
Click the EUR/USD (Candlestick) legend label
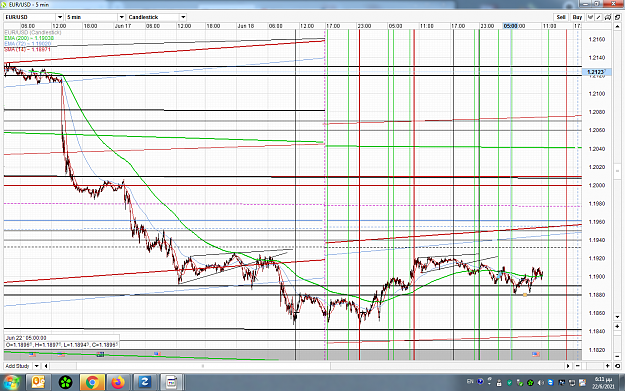click(x=33, y=32)
